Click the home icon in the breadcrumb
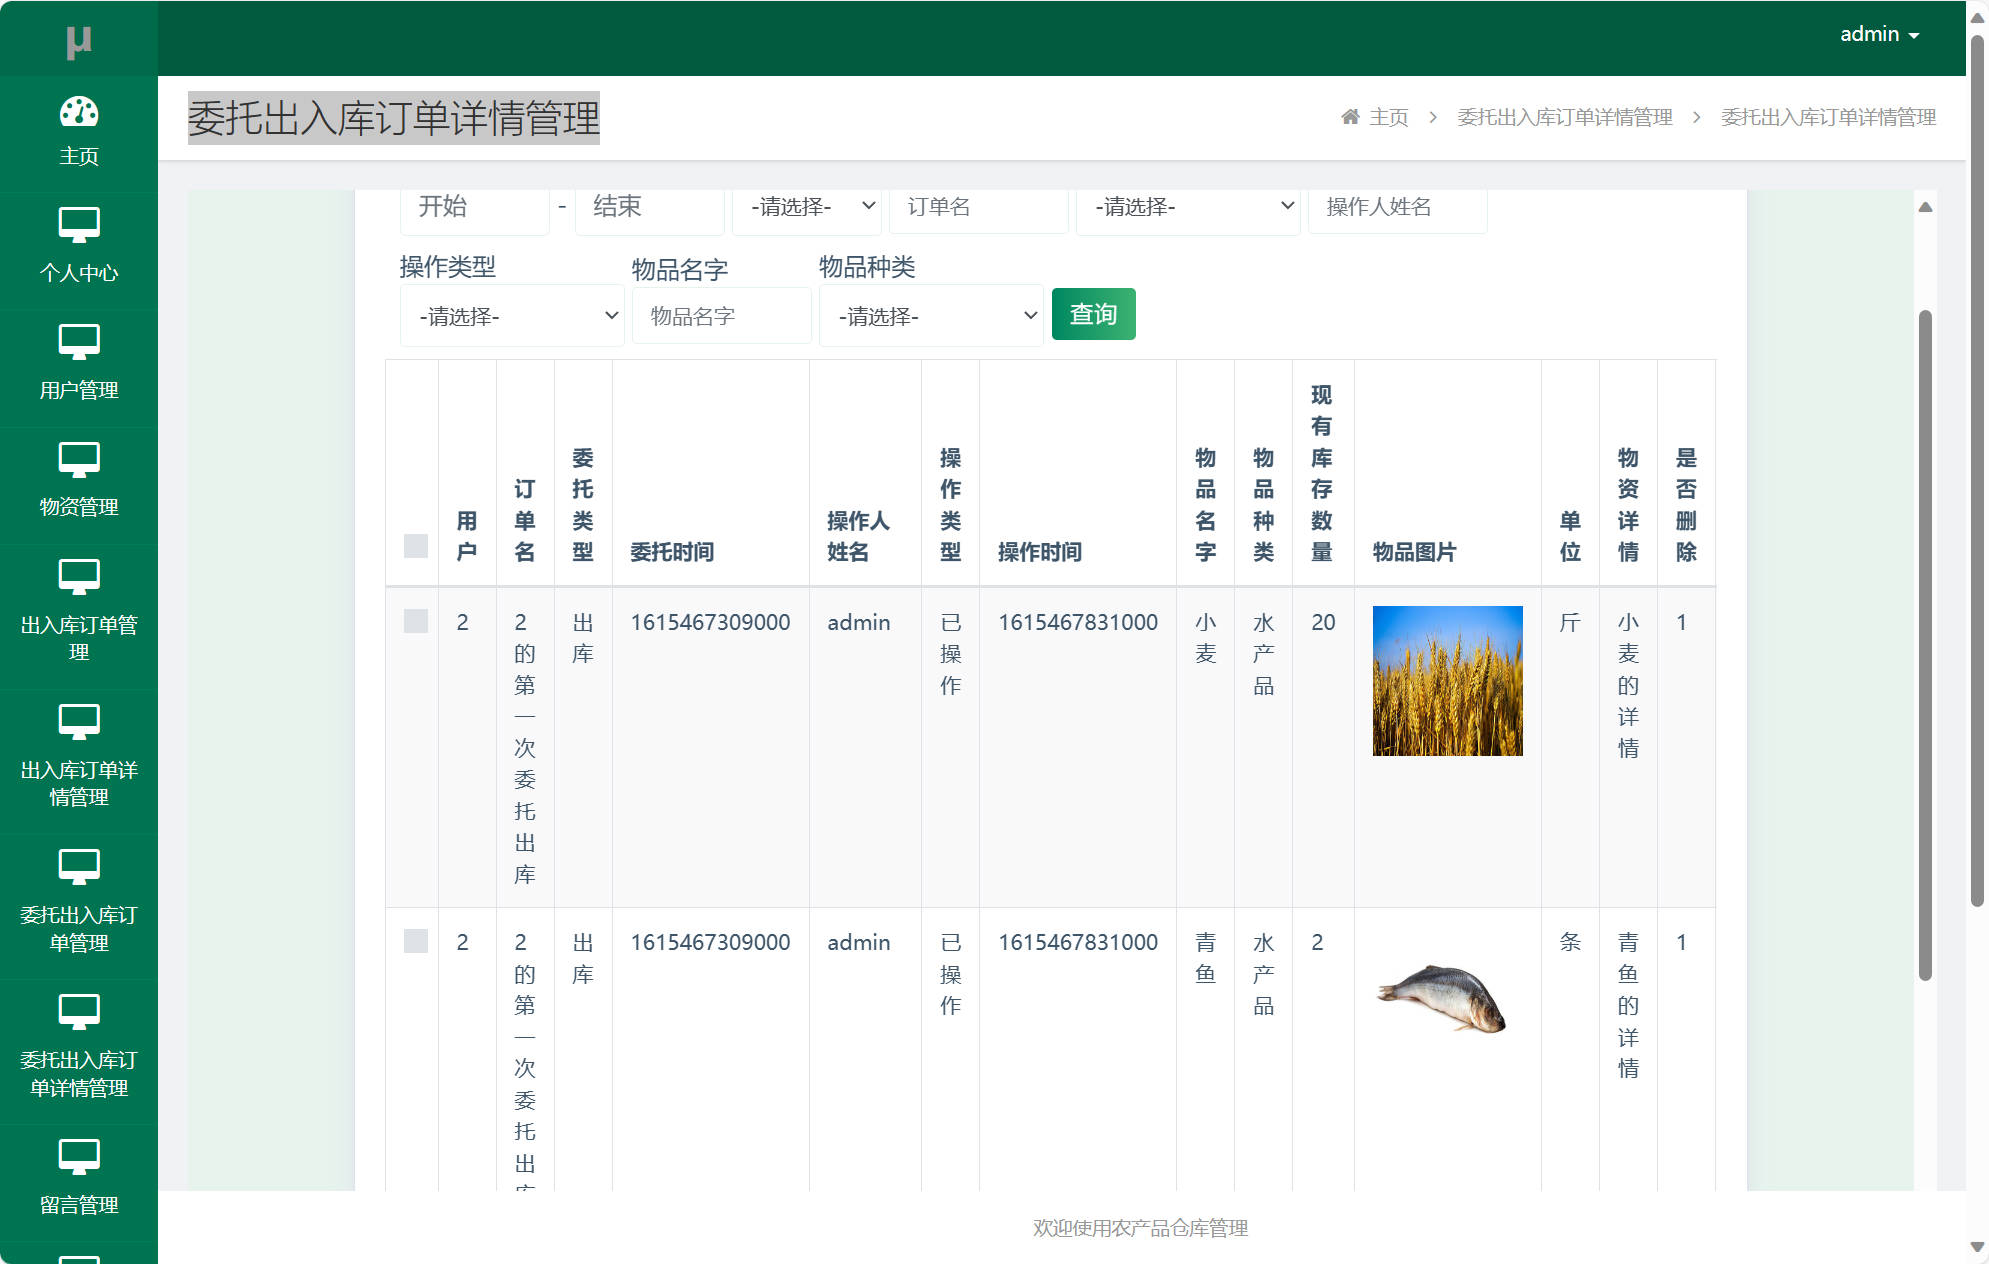 point(1349,116)
